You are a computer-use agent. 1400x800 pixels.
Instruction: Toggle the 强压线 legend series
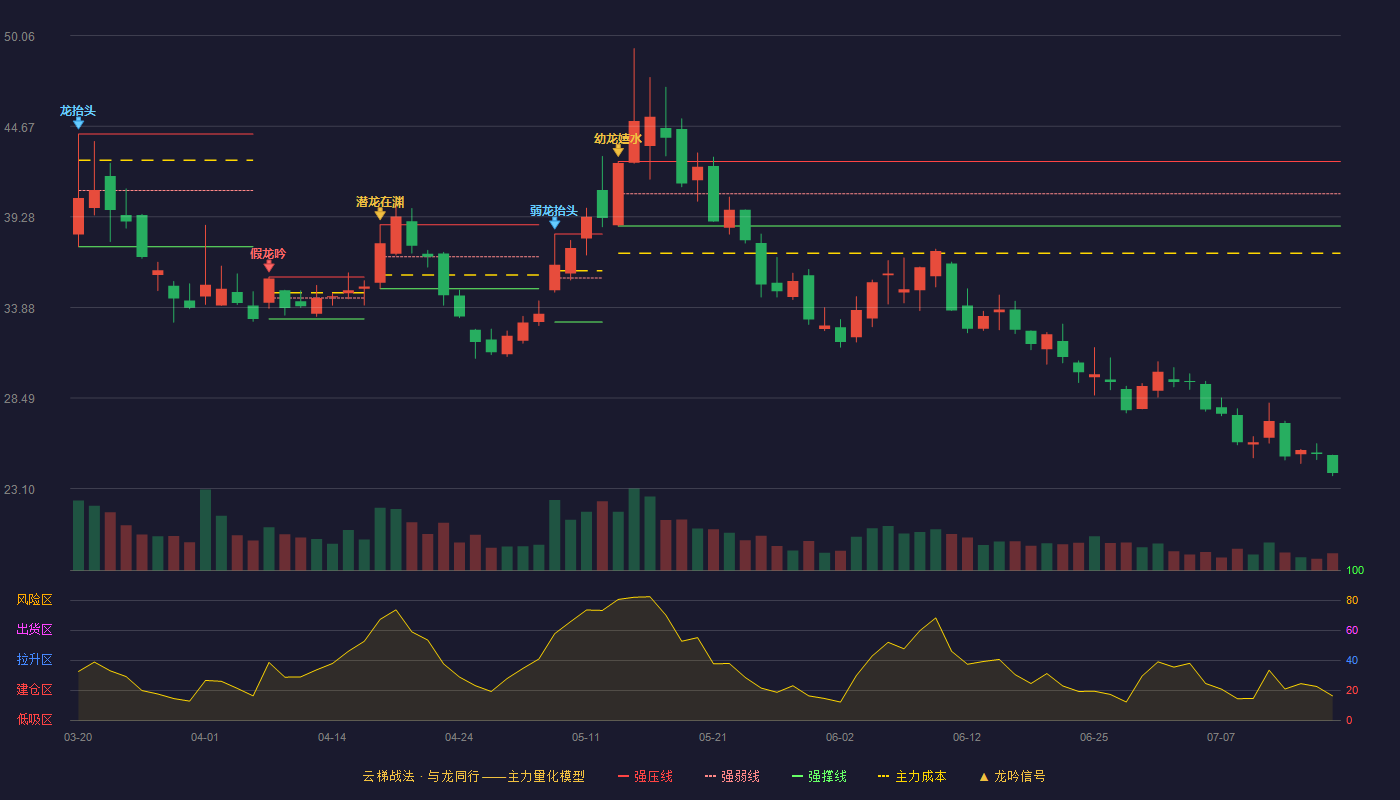645,776
